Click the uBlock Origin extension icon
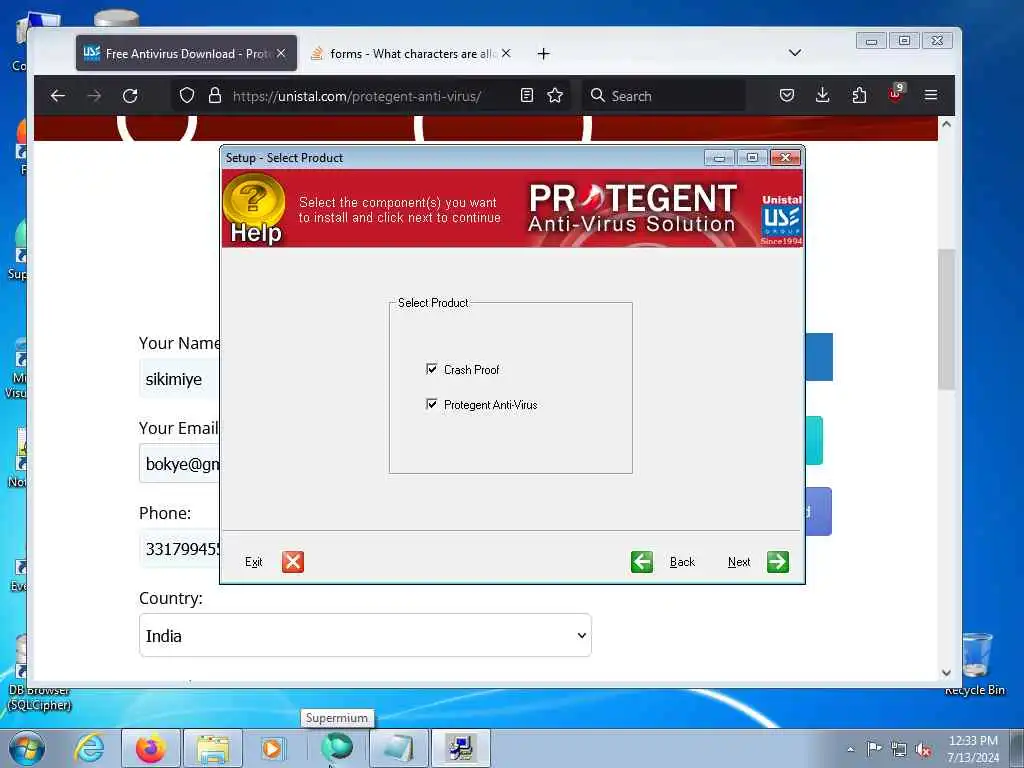Viewport: 1024px width, 768px height. tap(895, 95)
